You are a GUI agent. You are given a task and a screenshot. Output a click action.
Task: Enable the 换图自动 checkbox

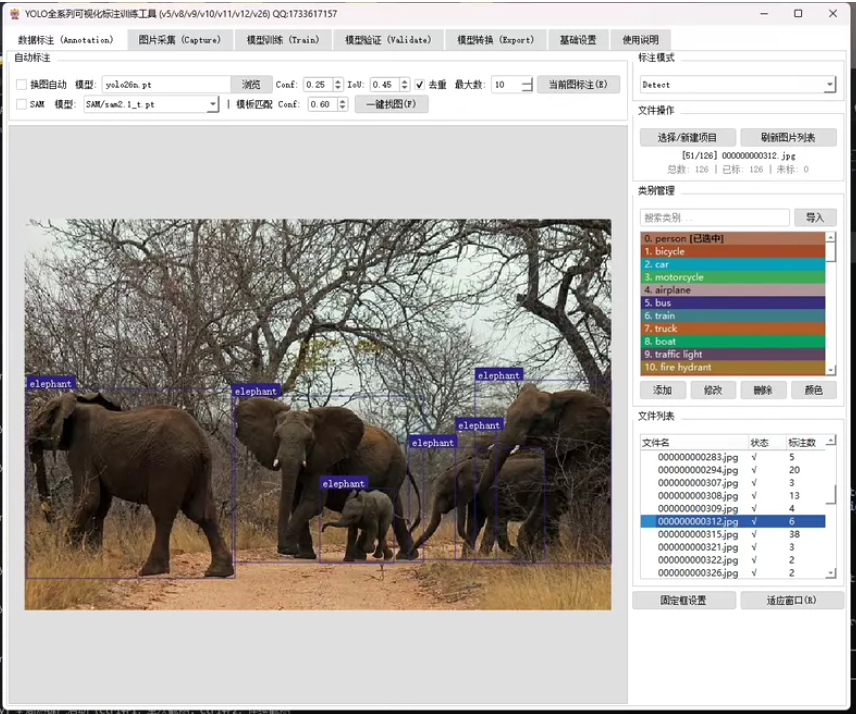(22, 85)
